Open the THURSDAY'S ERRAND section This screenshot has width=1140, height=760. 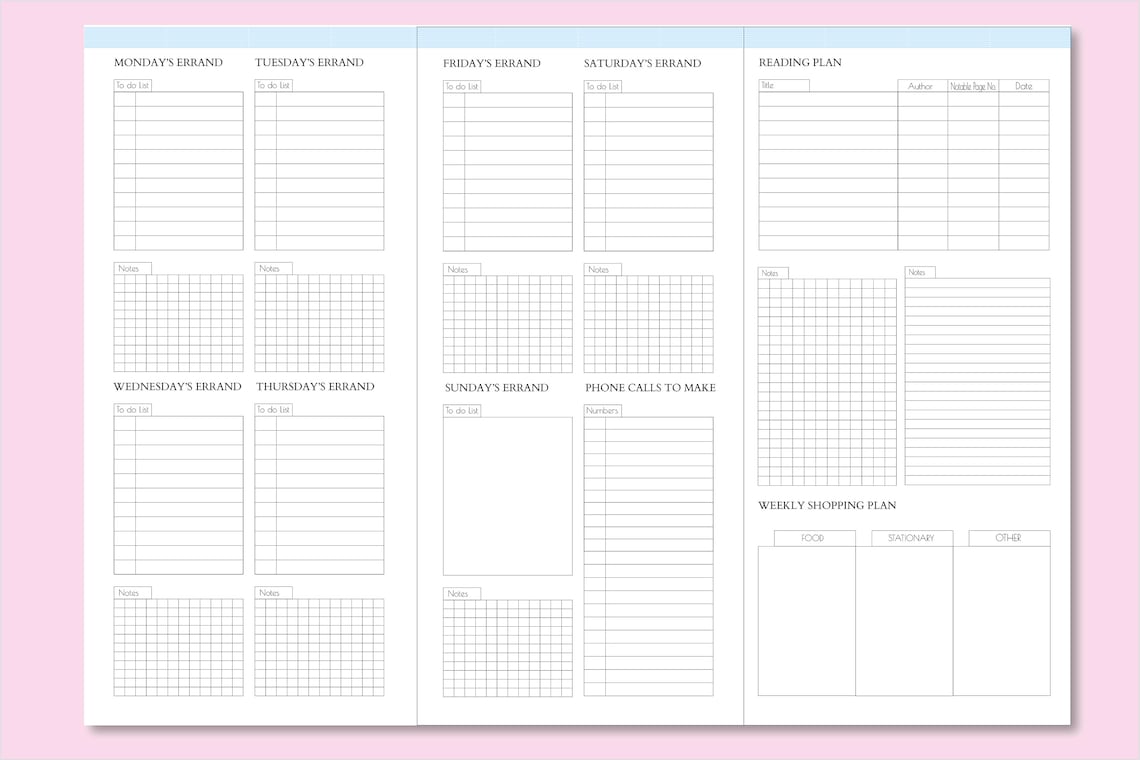315,386
